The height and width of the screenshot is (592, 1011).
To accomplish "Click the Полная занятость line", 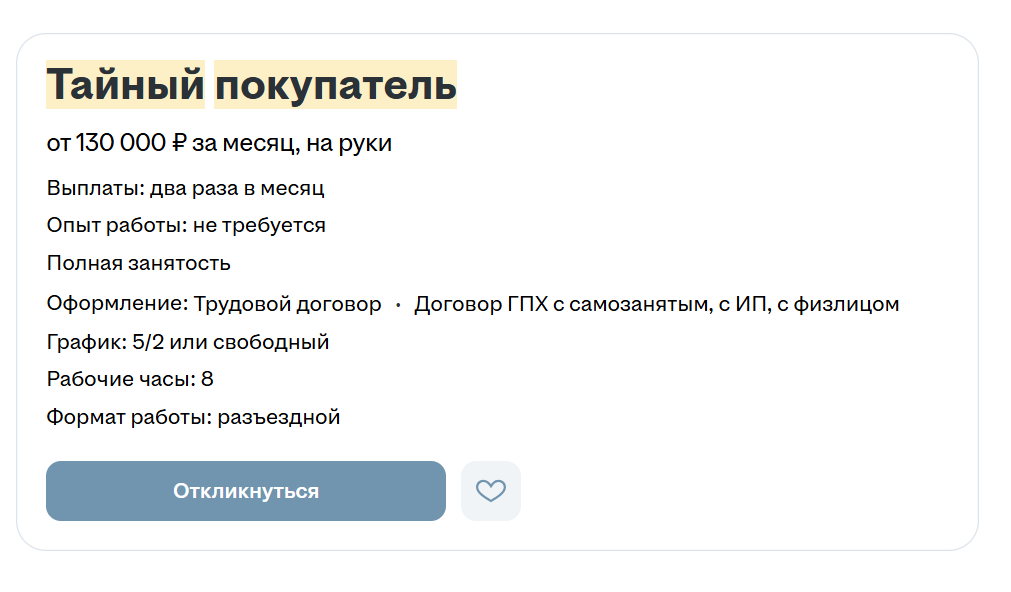I will 139,263.
